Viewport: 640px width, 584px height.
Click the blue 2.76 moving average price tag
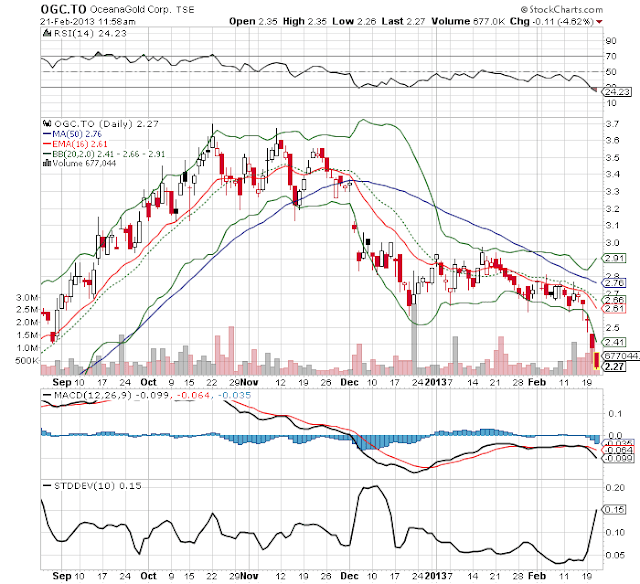(x=614, y=283)
